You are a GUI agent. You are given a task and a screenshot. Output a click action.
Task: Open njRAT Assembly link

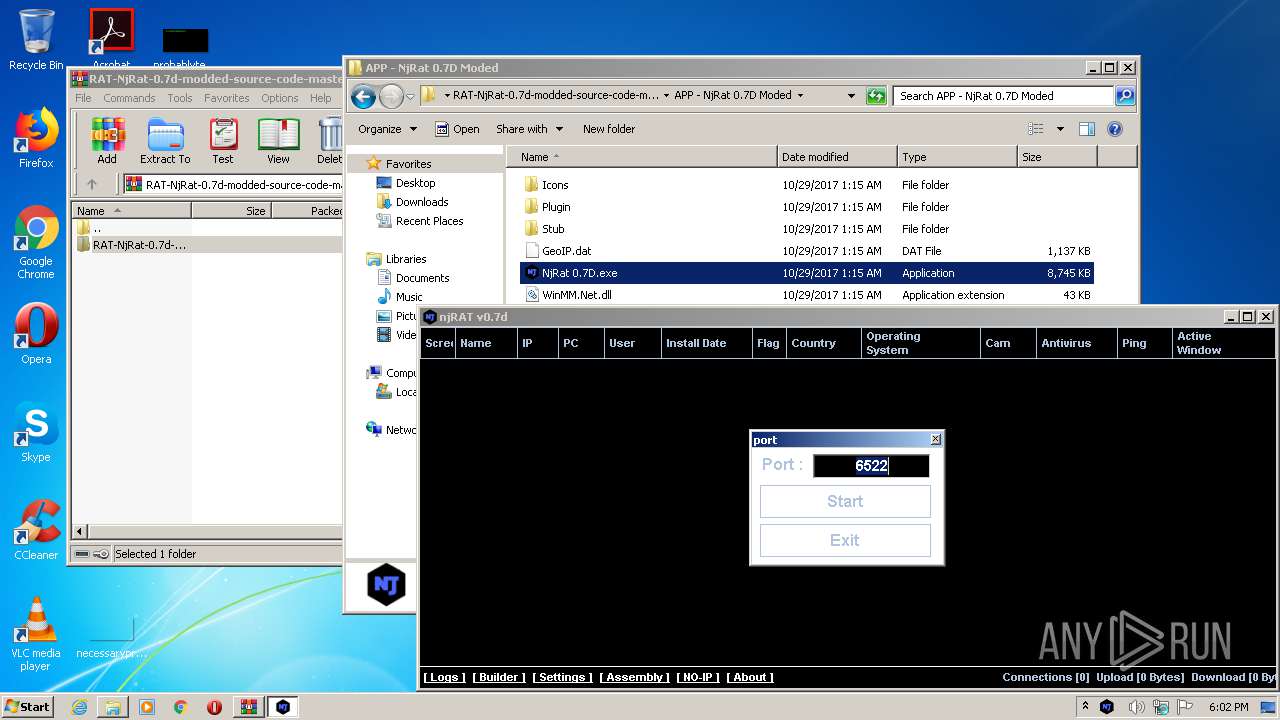point(635,677)
